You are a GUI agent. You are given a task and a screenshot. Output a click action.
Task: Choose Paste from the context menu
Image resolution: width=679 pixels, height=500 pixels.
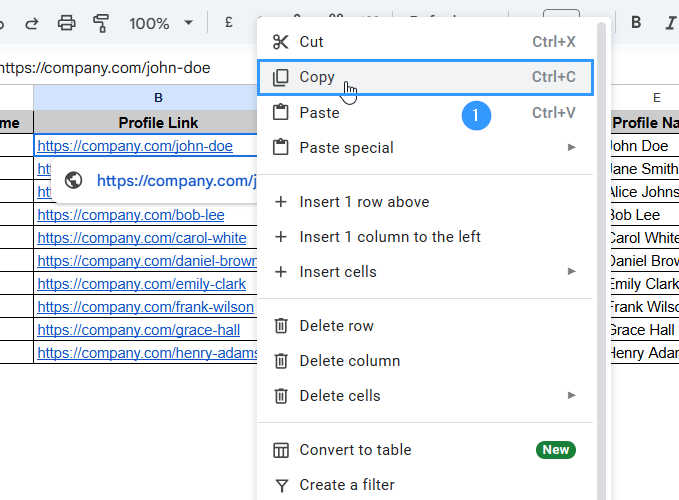click(x=425, y=113)
